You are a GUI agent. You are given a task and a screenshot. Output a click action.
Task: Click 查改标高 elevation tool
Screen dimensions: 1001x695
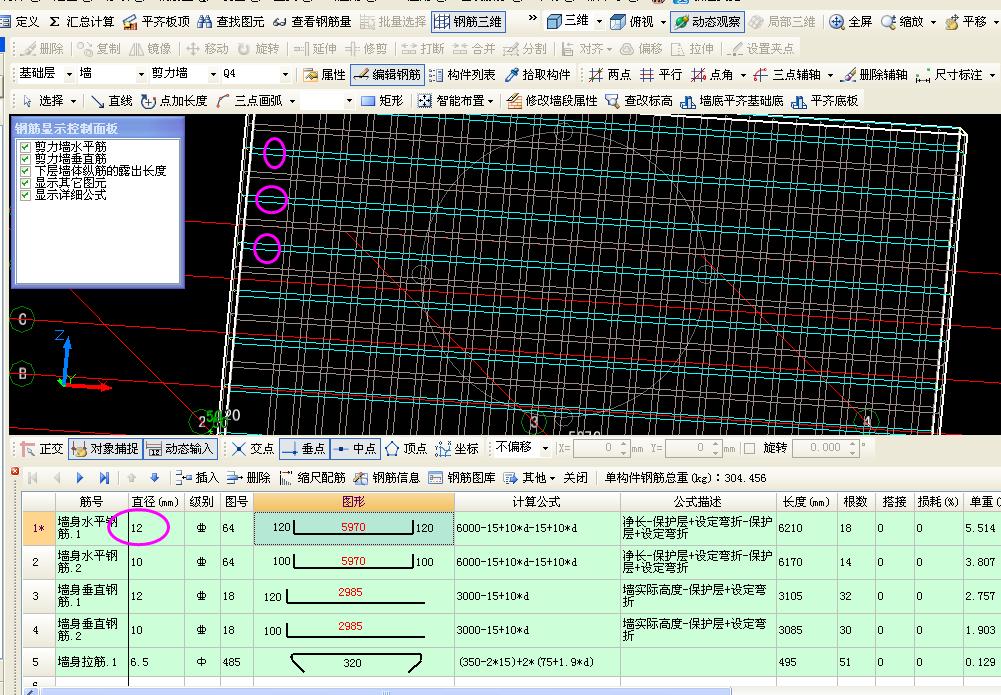(639, 101)
